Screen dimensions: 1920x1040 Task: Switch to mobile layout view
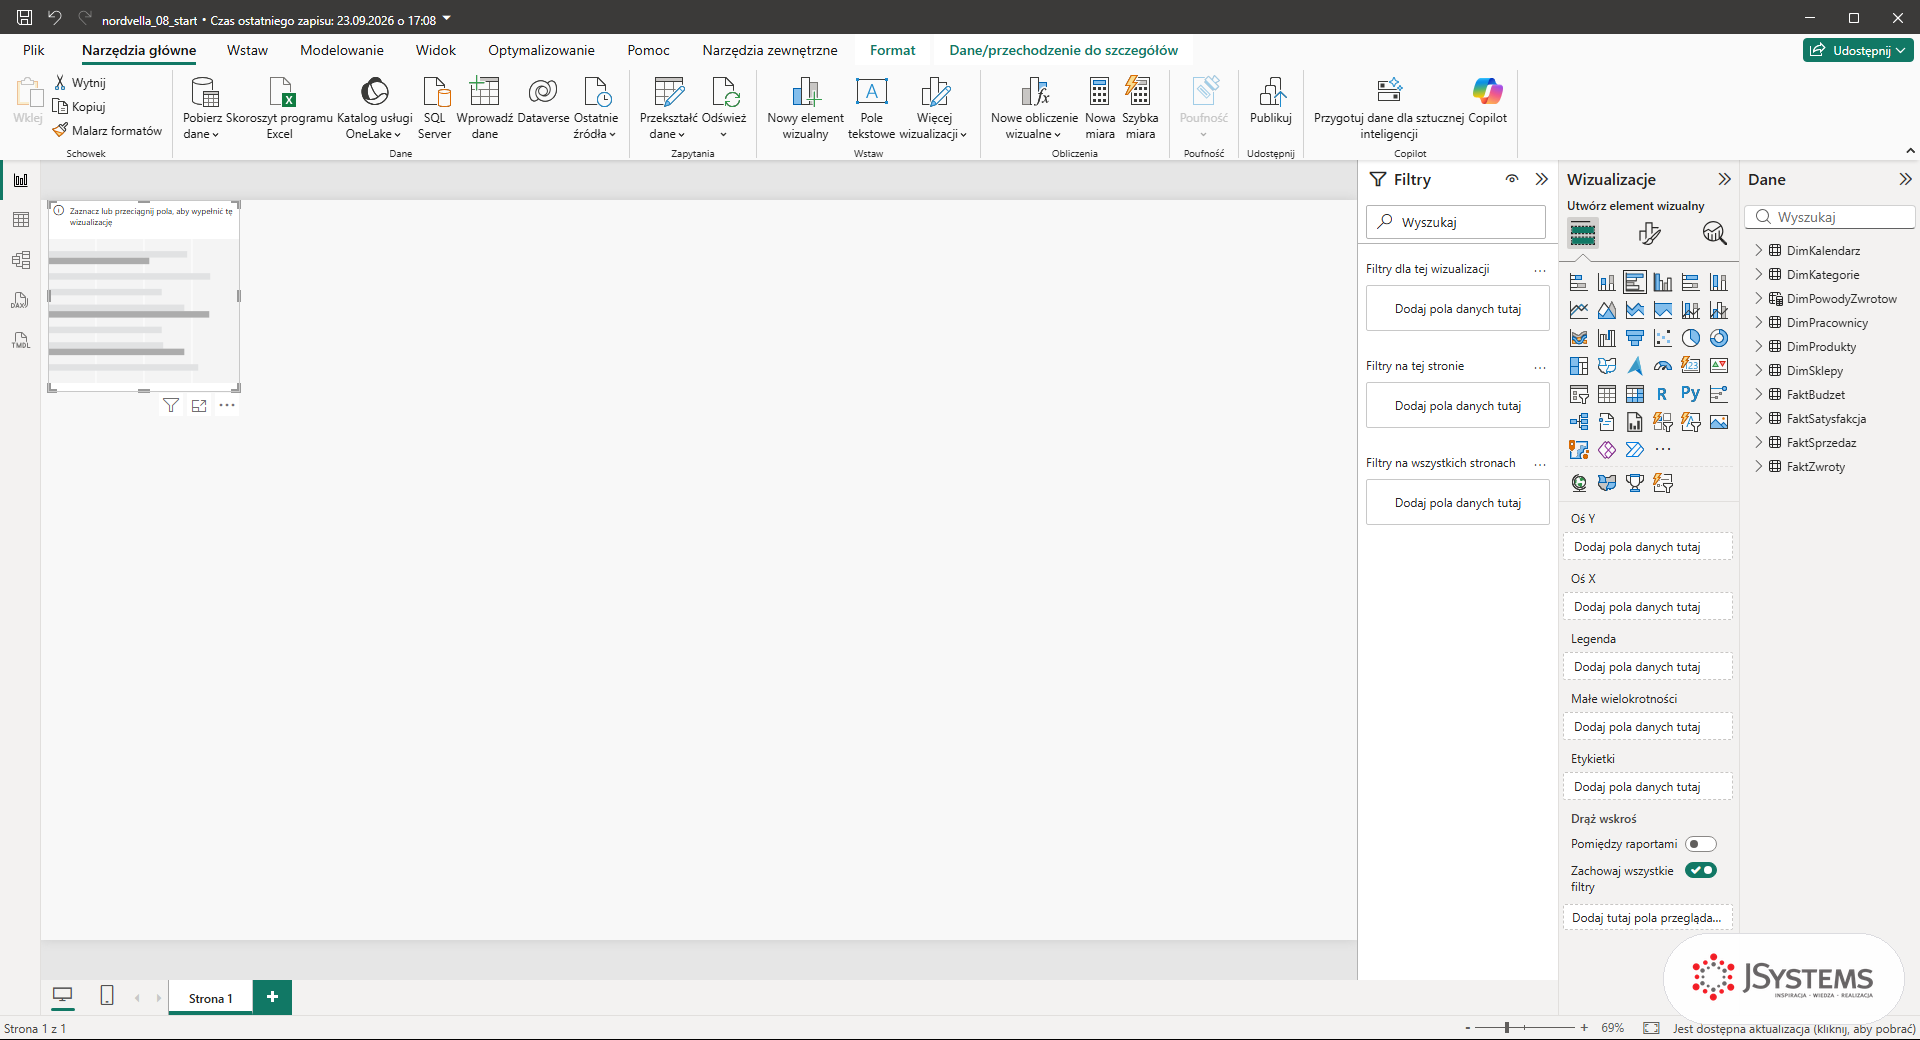point(107,996)
